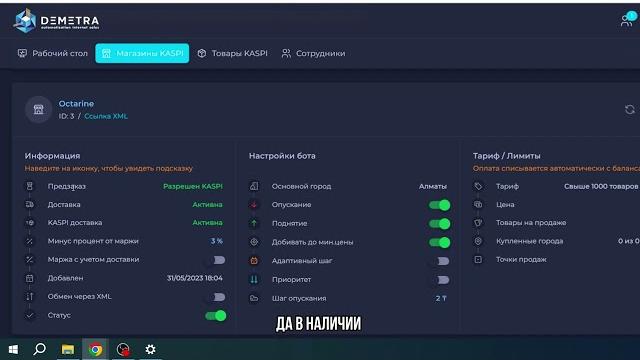
Task: Click the ID: 3 store label
Action: [67, 116]
